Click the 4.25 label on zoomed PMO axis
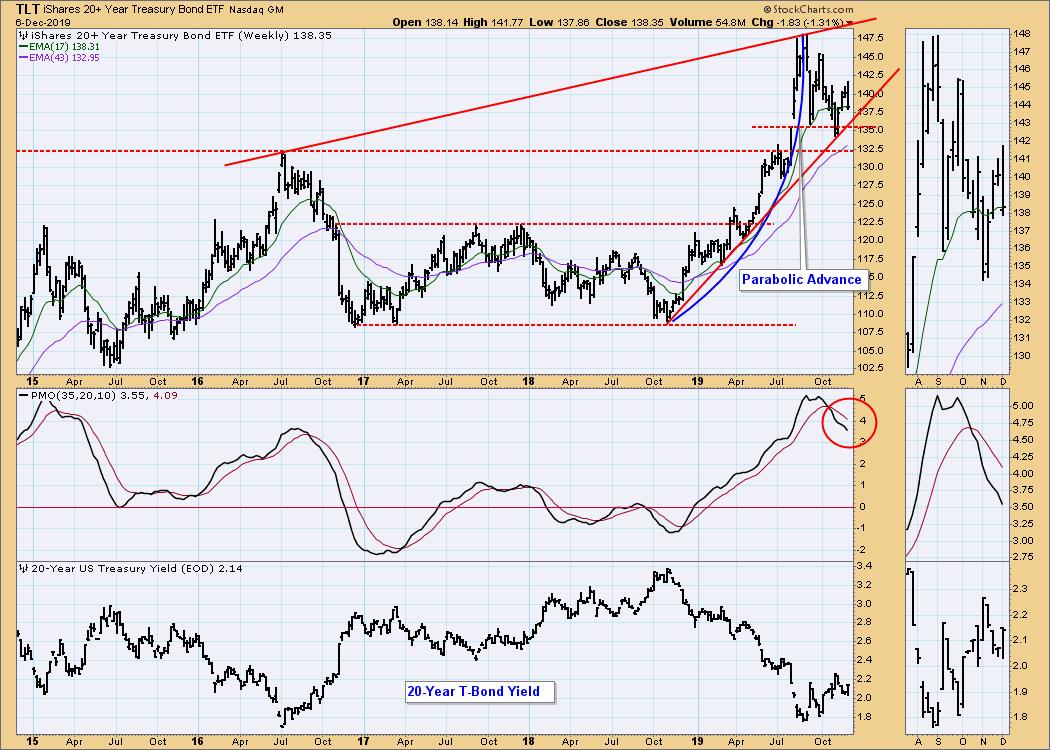Viewport: 1050px width, 750px height. [1023, 457]
